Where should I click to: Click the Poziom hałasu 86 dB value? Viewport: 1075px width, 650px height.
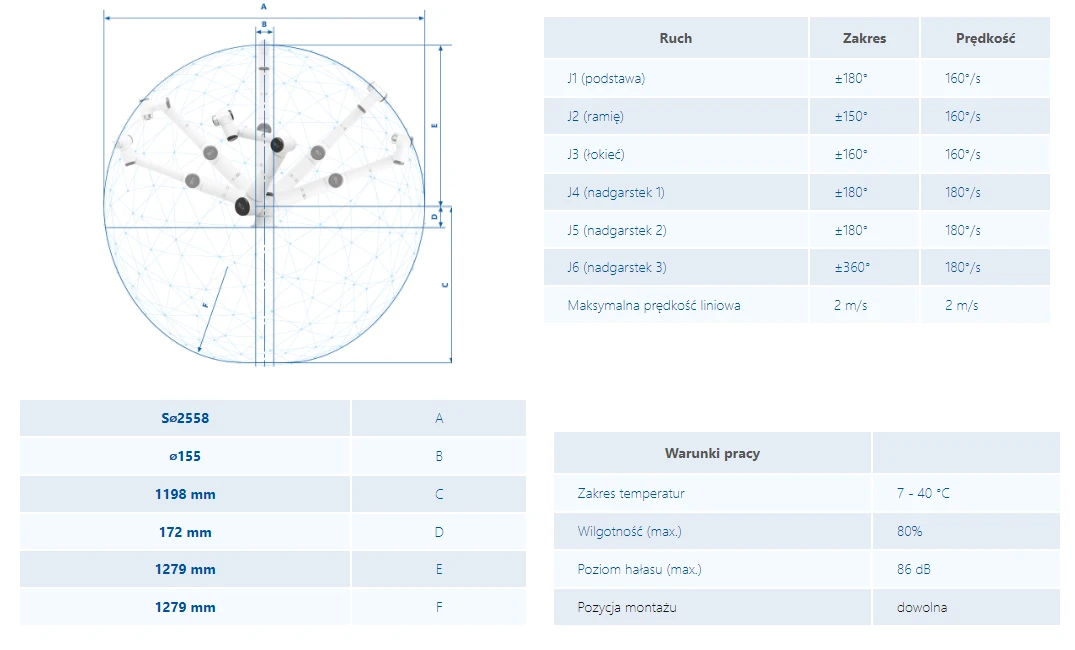[913, 569]
